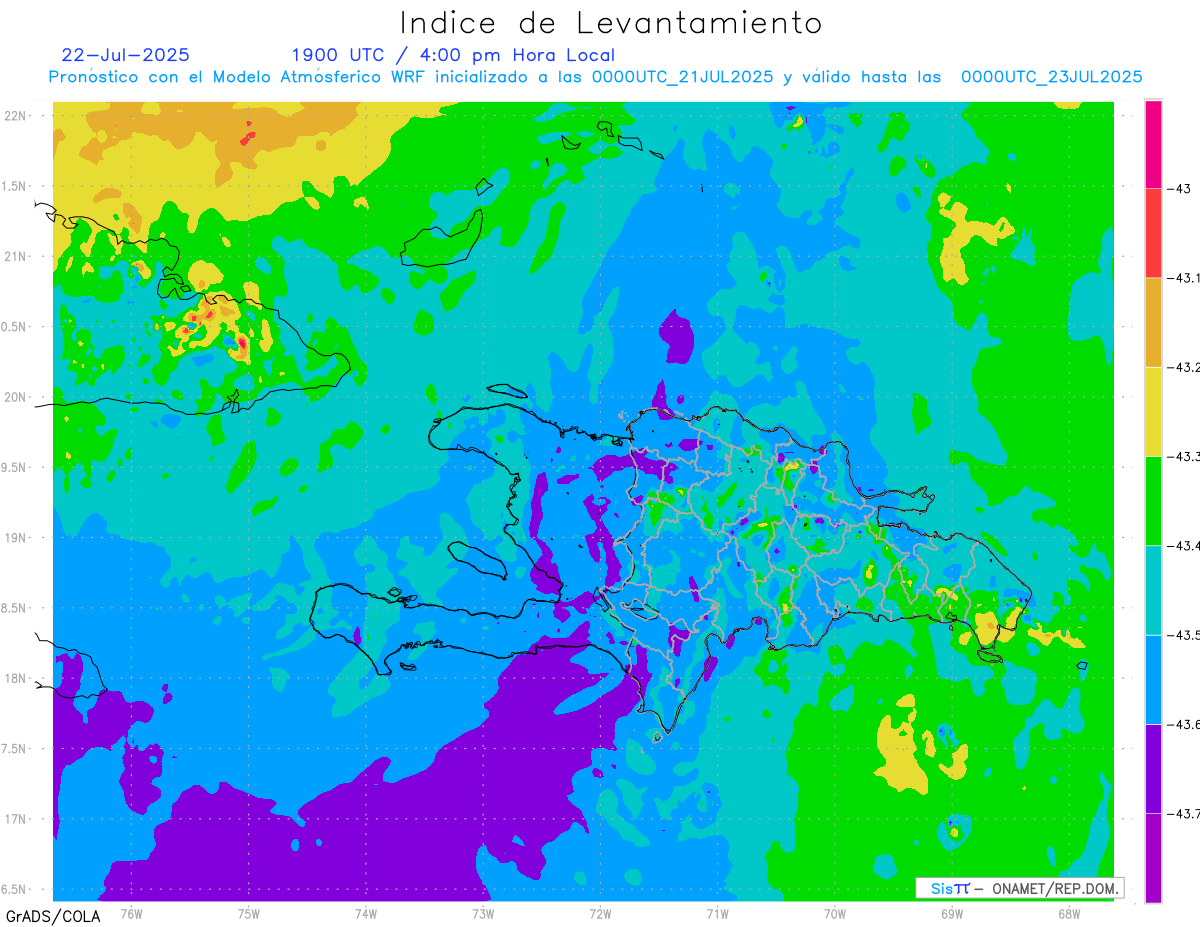
Task: Click the '20N' latitude axis label
Action: coord(15,397)
